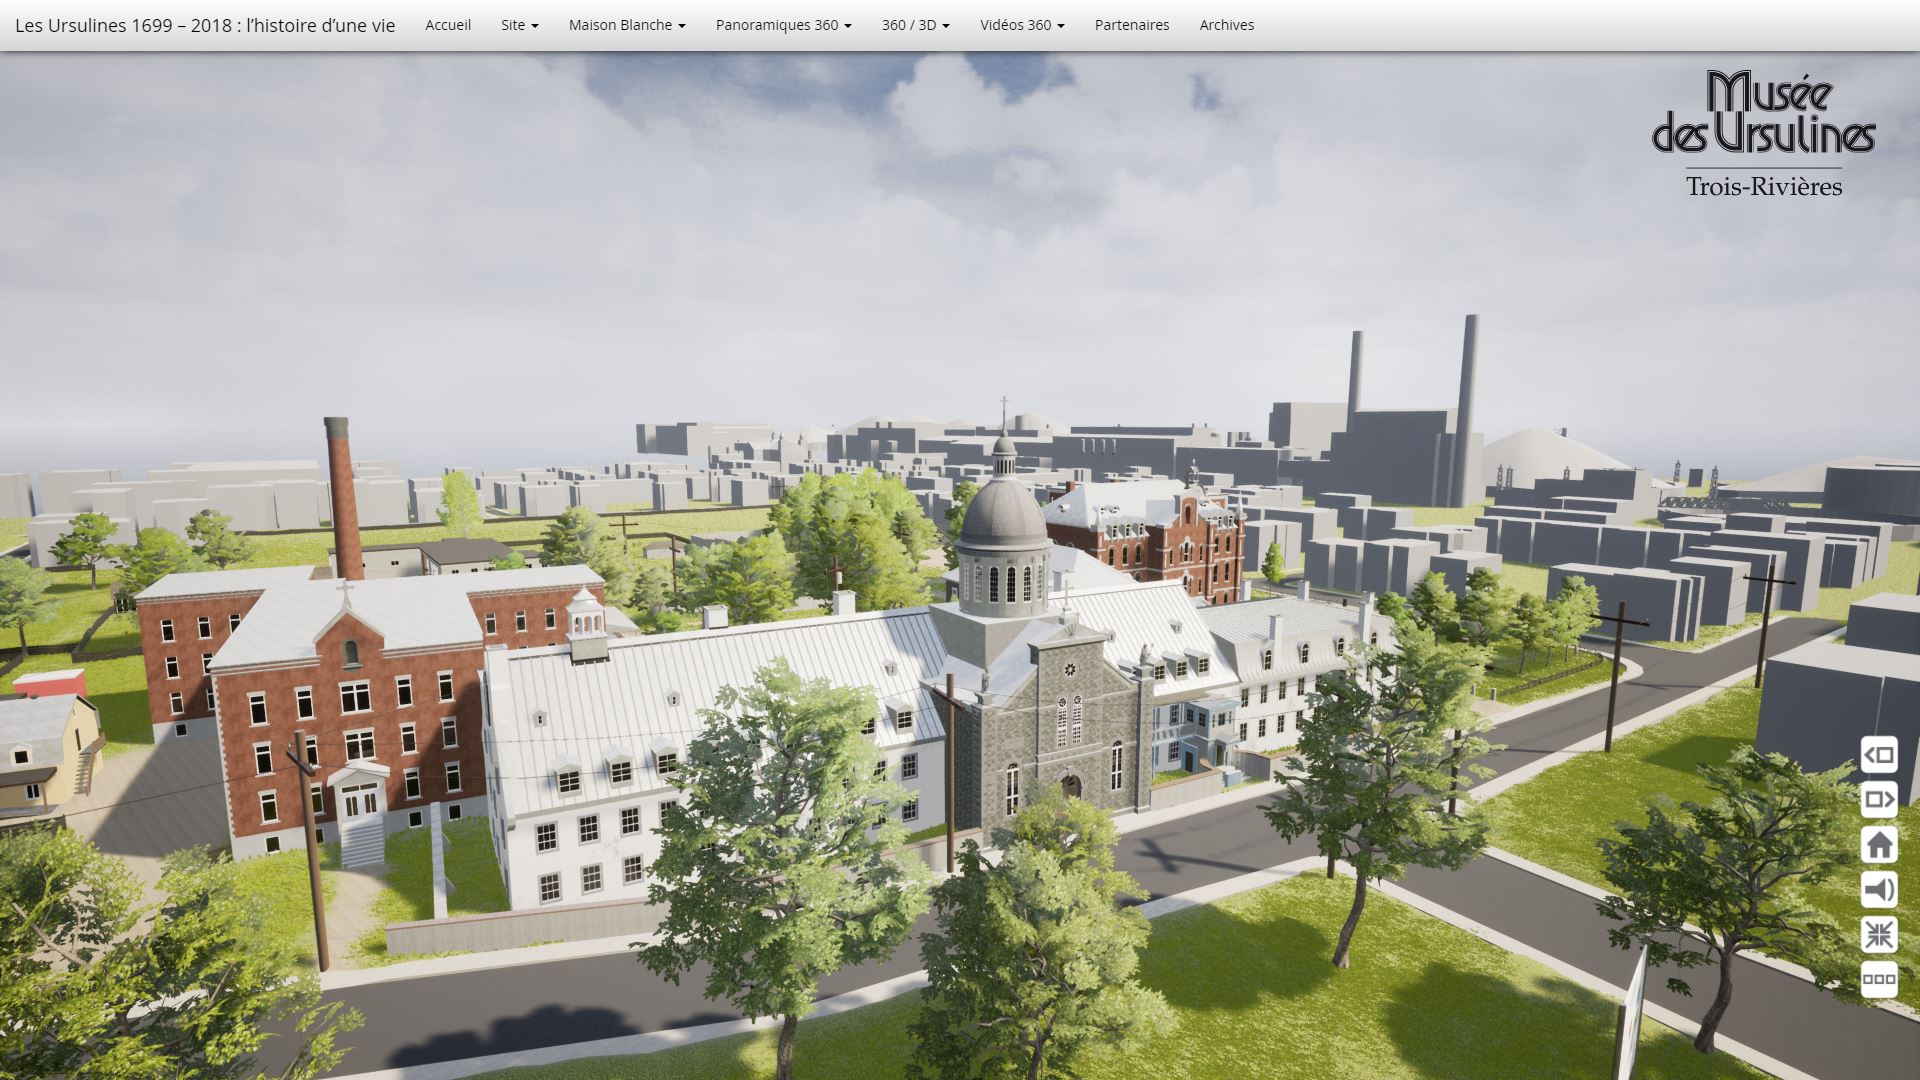
Task: Click the Trois-Rivières text under the logo
Action: pos(1763,187)
